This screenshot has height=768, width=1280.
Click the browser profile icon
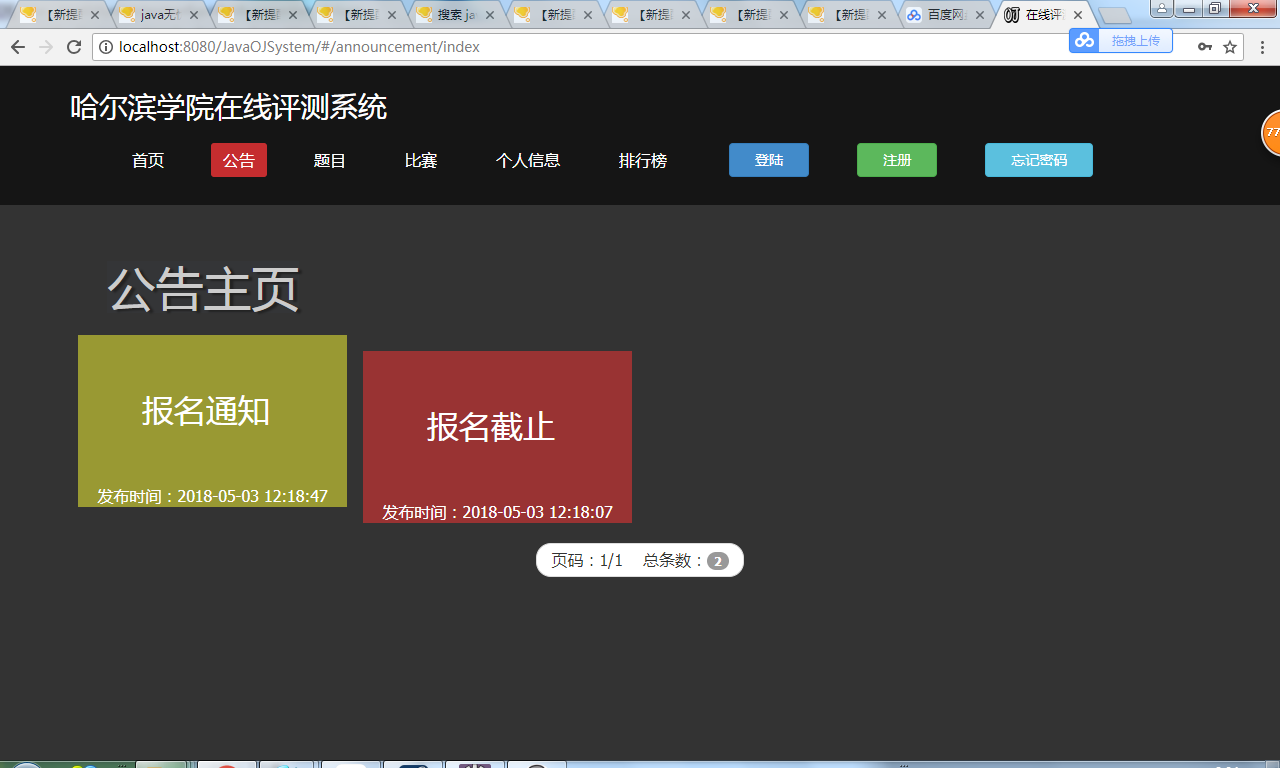(1160, 8)
